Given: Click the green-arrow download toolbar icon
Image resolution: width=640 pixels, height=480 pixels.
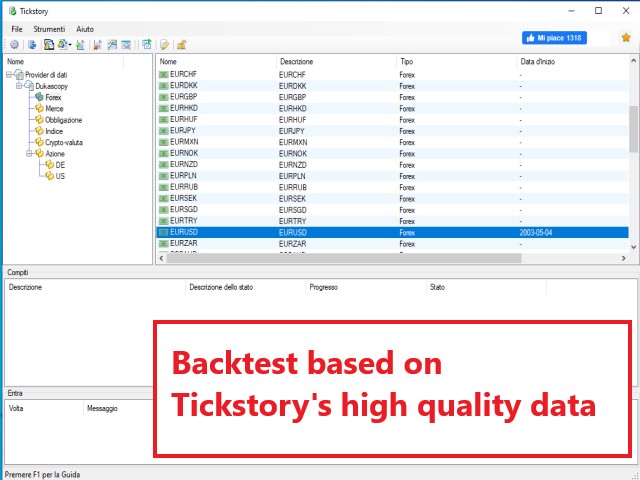Looking at the screenshot, I should click(80, 45).
